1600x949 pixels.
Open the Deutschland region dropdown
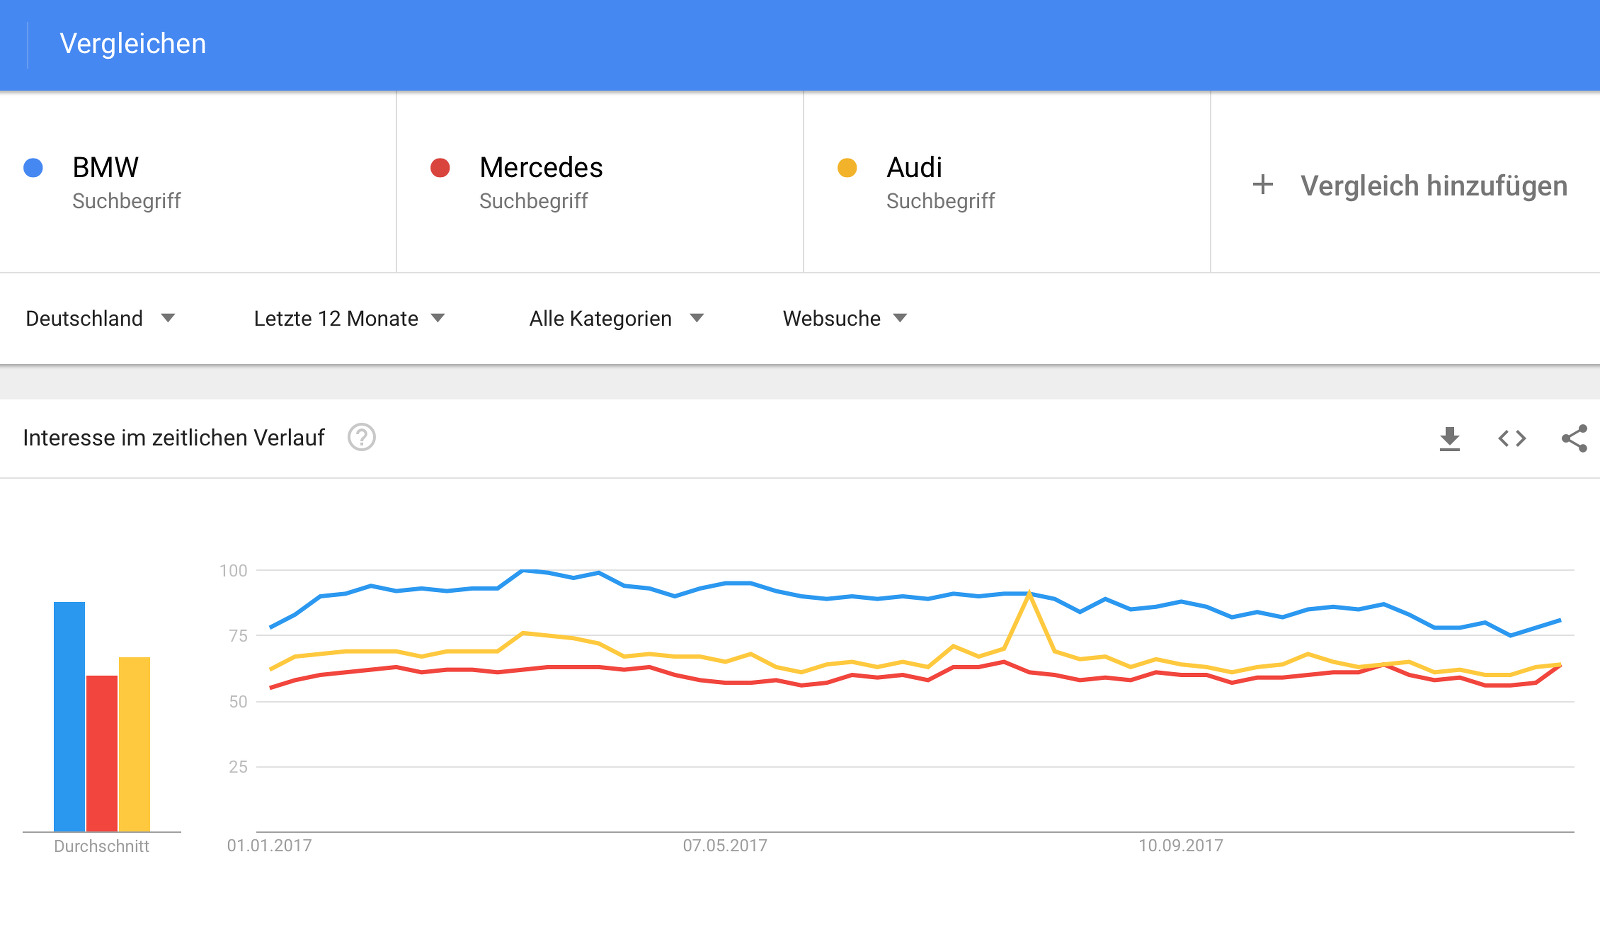pos(100,319)
